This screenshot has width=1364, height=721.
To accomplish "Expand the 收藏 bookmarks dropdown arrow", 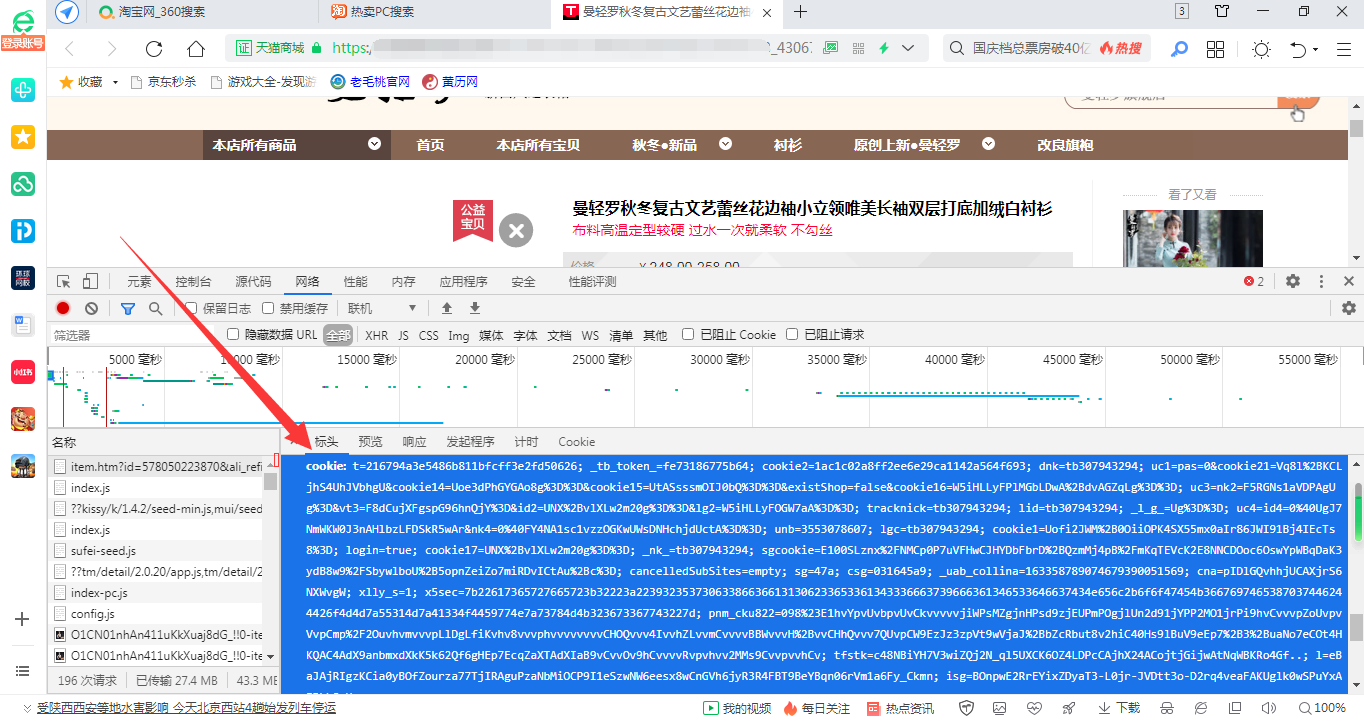I will click(x=115, y=82).
